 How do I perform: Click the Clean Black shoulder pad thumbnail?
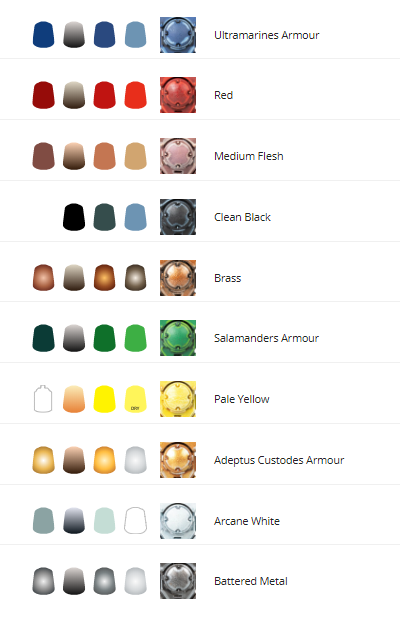[x=178, y=217]
